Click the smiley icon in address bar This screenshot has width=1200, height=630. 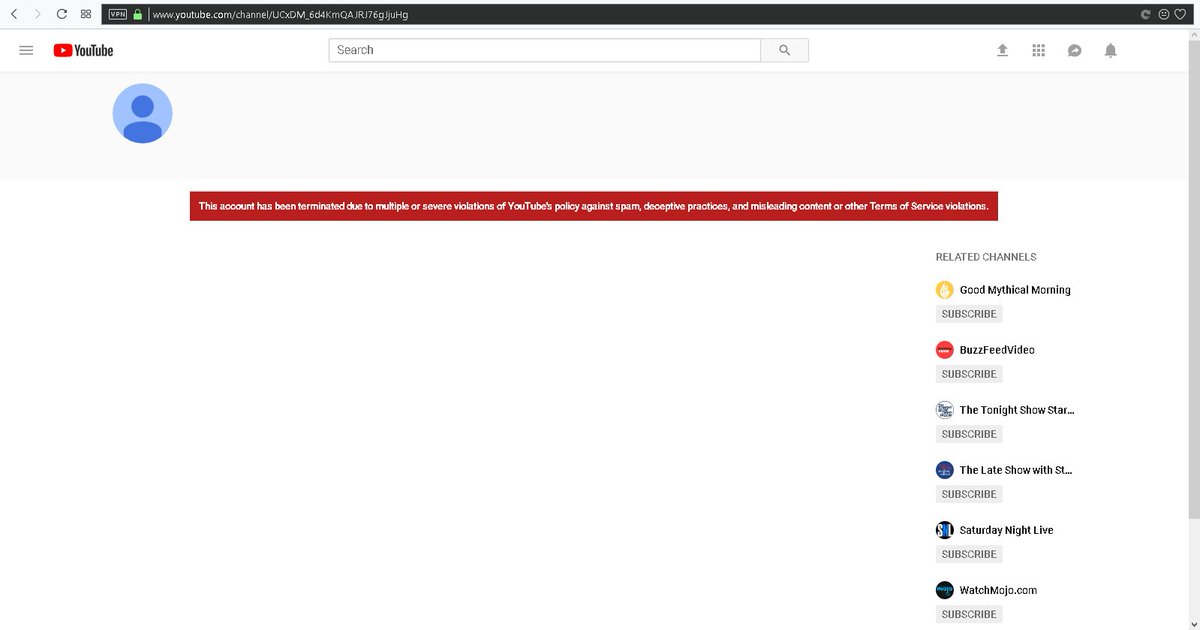pyautogui.click(x=1163, y=15)
